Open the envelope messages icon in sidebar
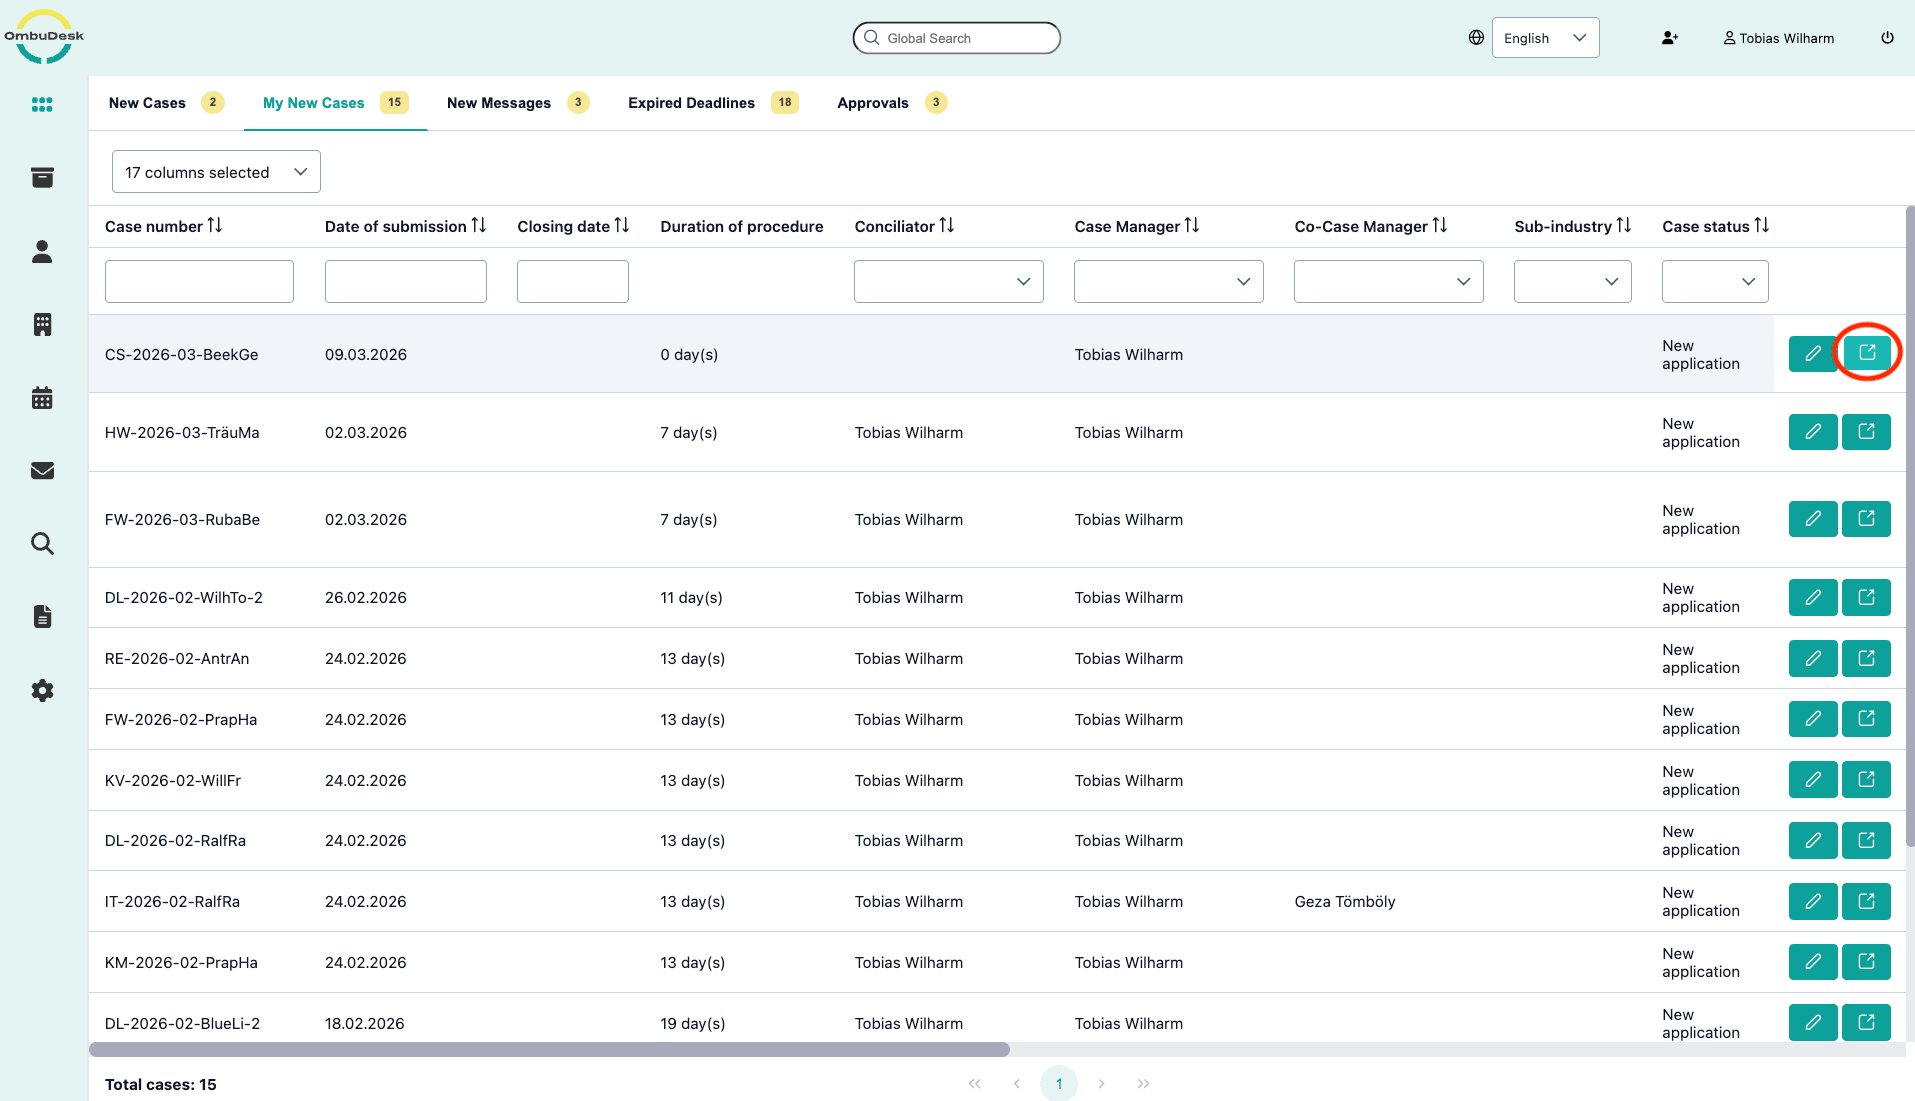This screenshot has height=1101, width=1915. pyautogui.click(x=42, y=471)
